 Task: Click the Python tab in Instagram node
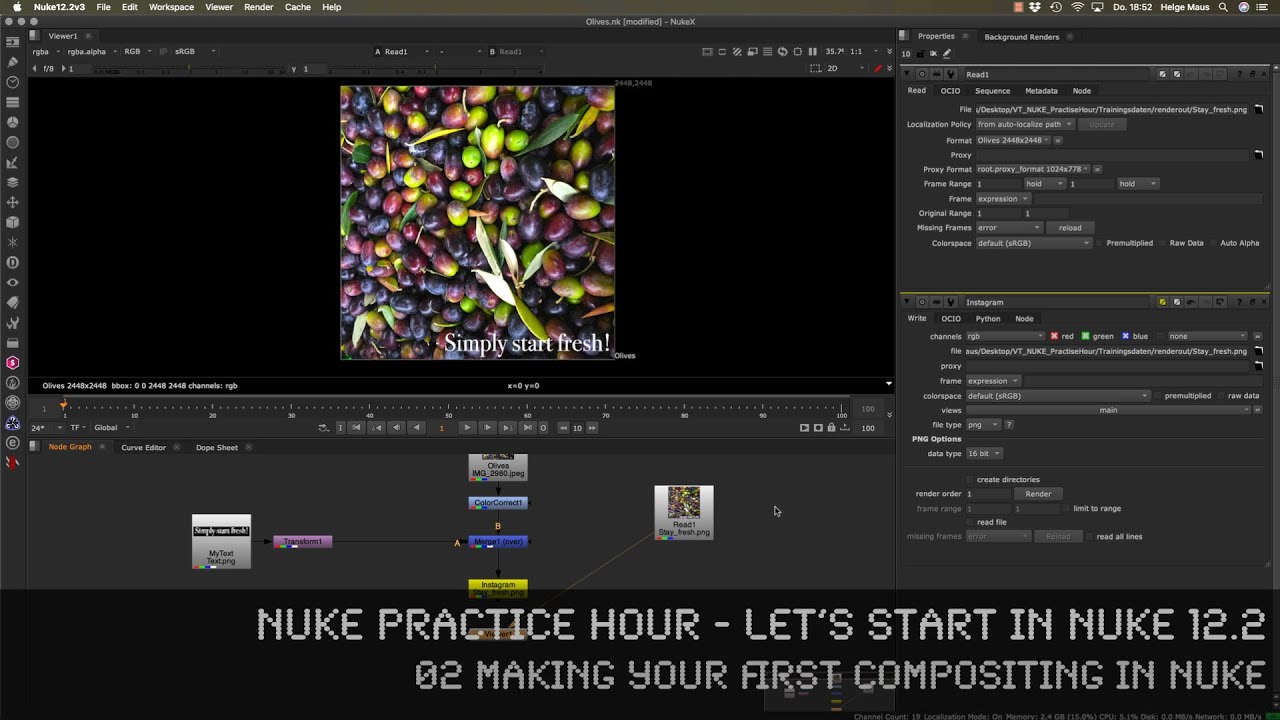tap(988, 319)
